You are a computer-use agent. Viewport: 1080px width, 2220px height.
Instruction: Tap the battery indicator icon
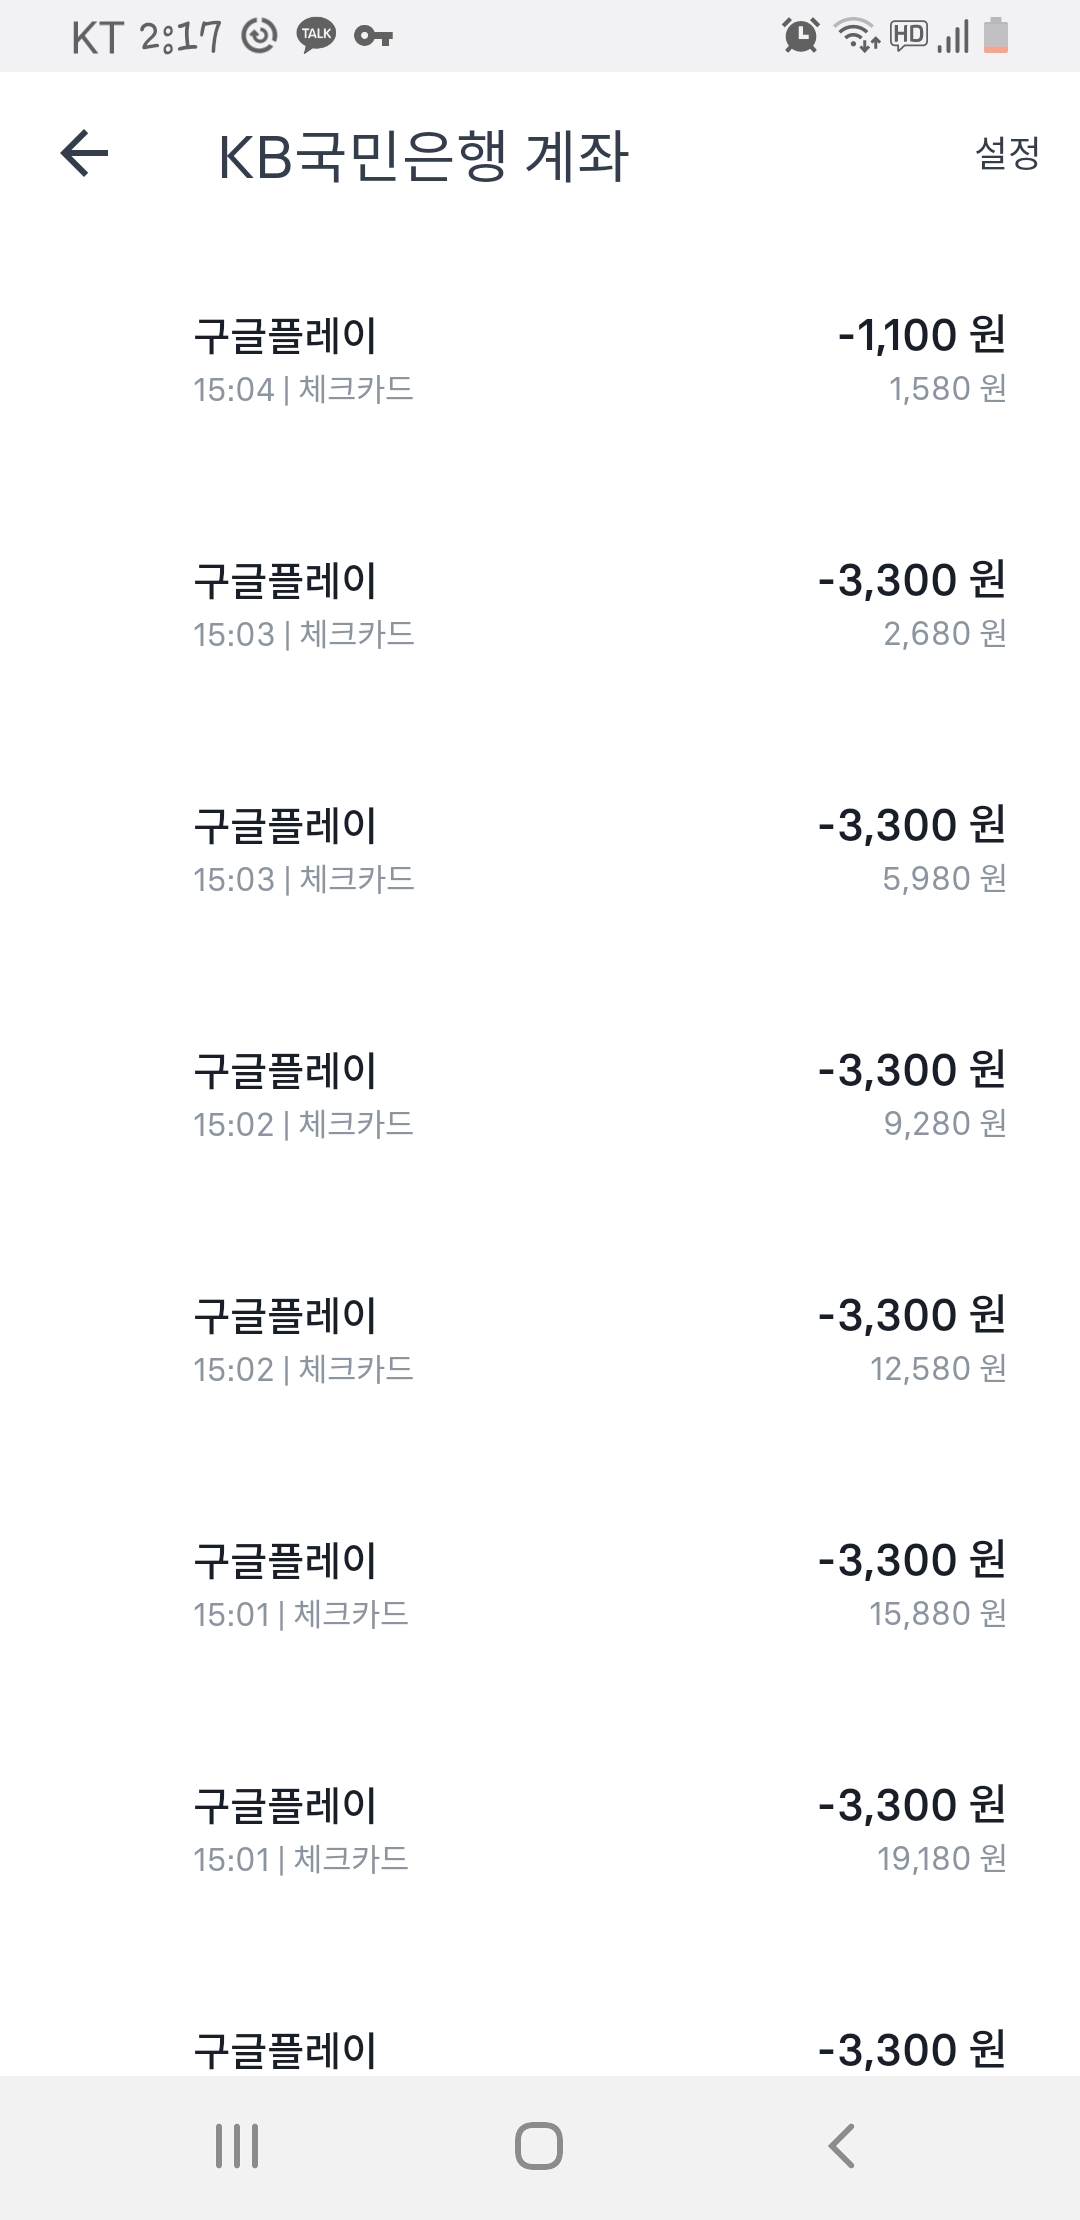(x=996, y=35)
